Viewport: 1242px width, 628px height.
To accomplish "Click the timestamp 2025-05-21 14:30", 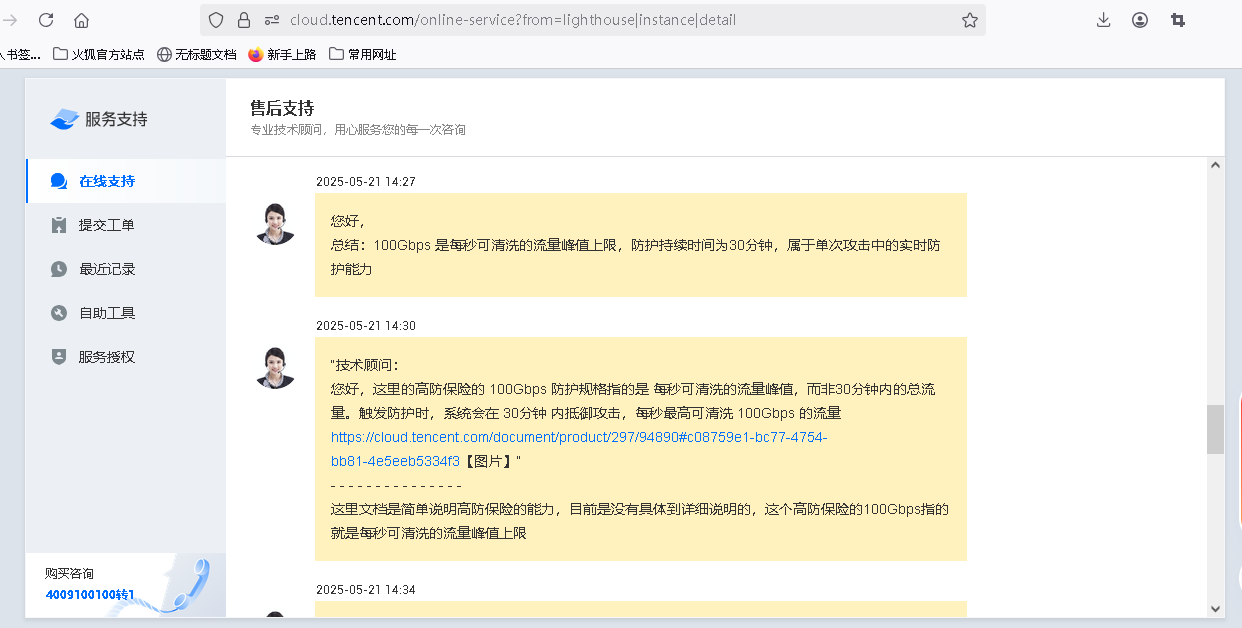I will [366, 326].
